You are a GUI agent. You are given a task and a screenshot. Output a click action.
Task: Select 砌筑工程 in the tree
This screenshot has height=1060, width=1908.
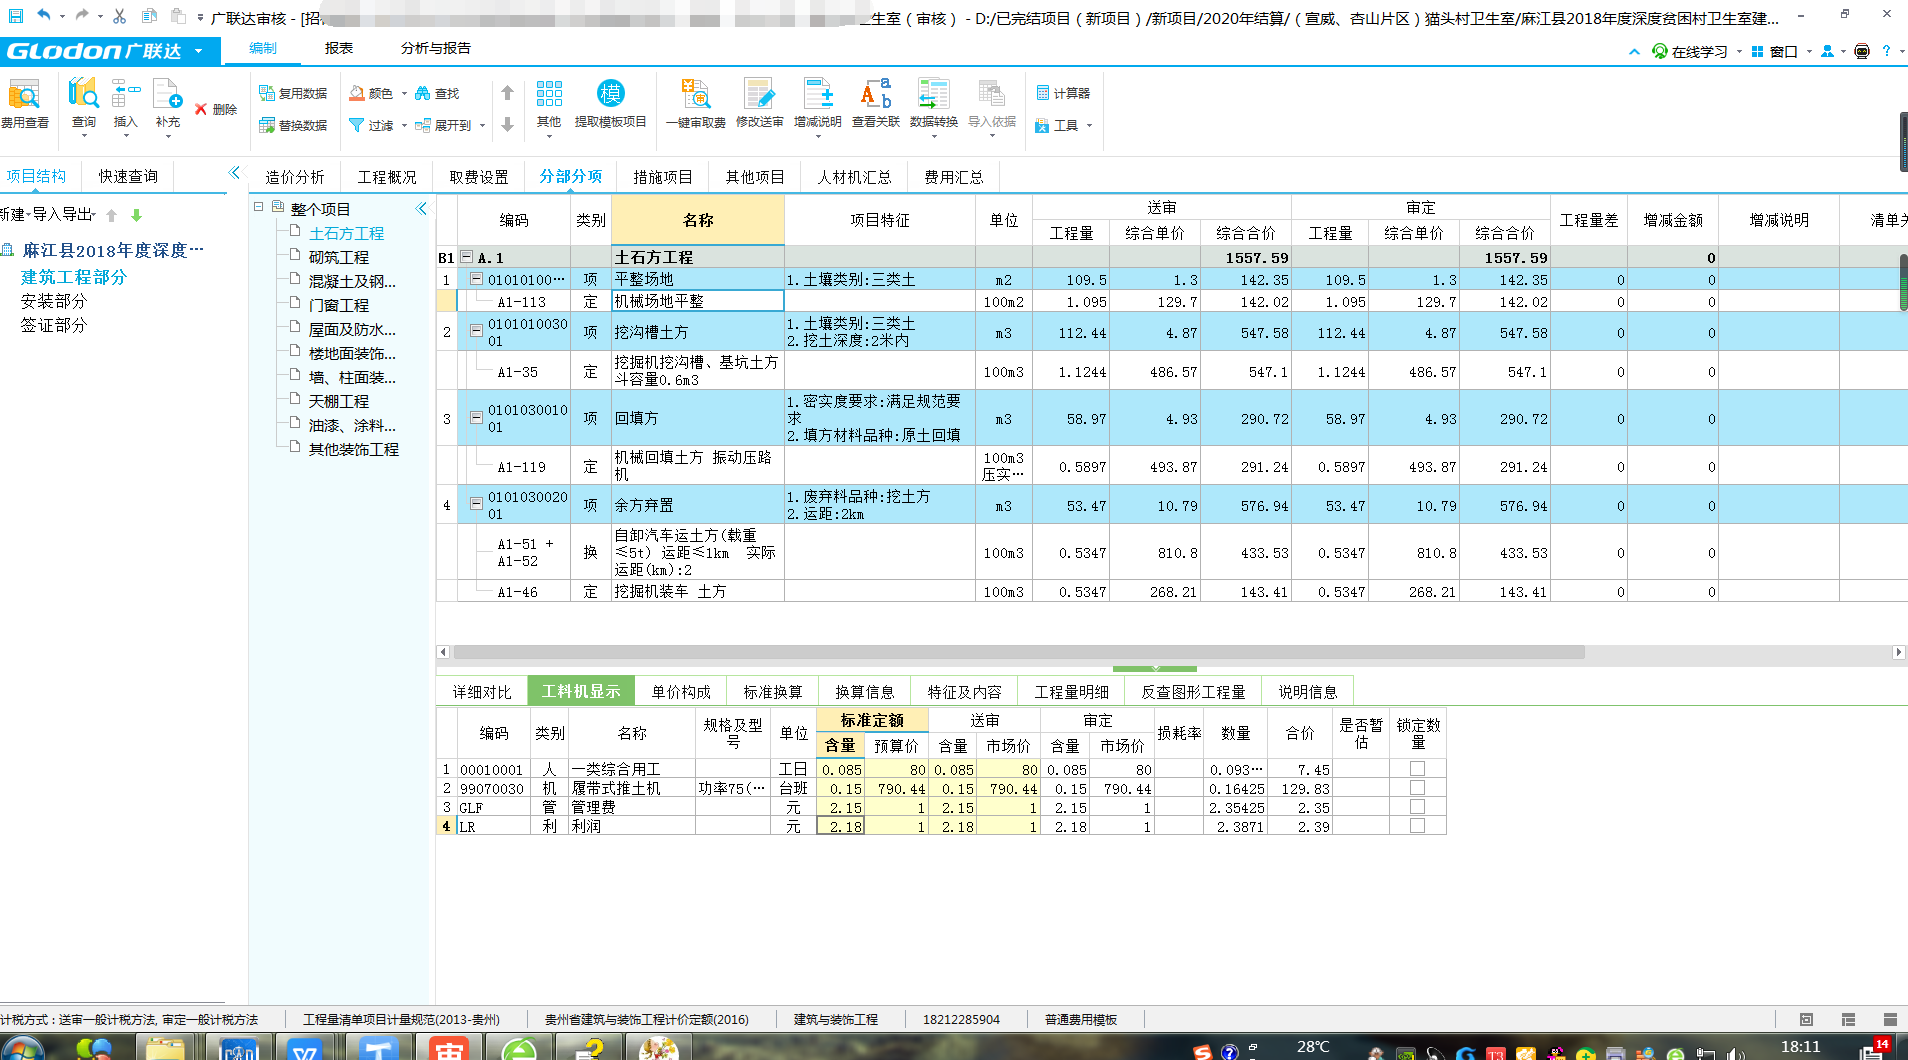pos(339,257)
